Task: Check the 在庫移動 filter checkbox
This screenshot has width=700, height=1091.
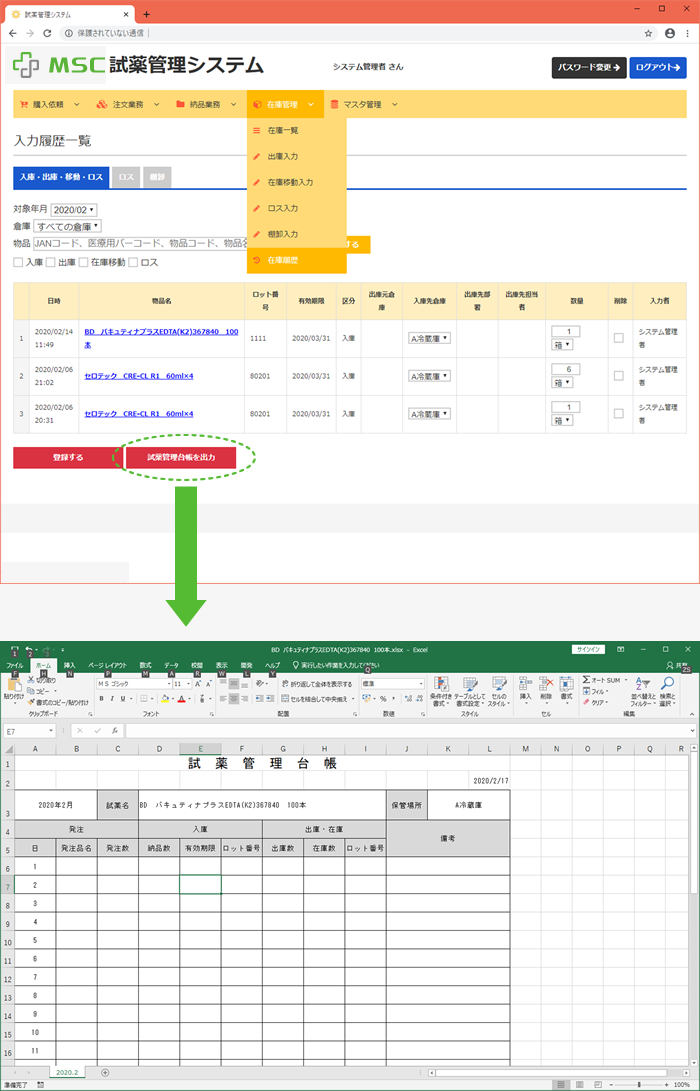Action: 83,262
